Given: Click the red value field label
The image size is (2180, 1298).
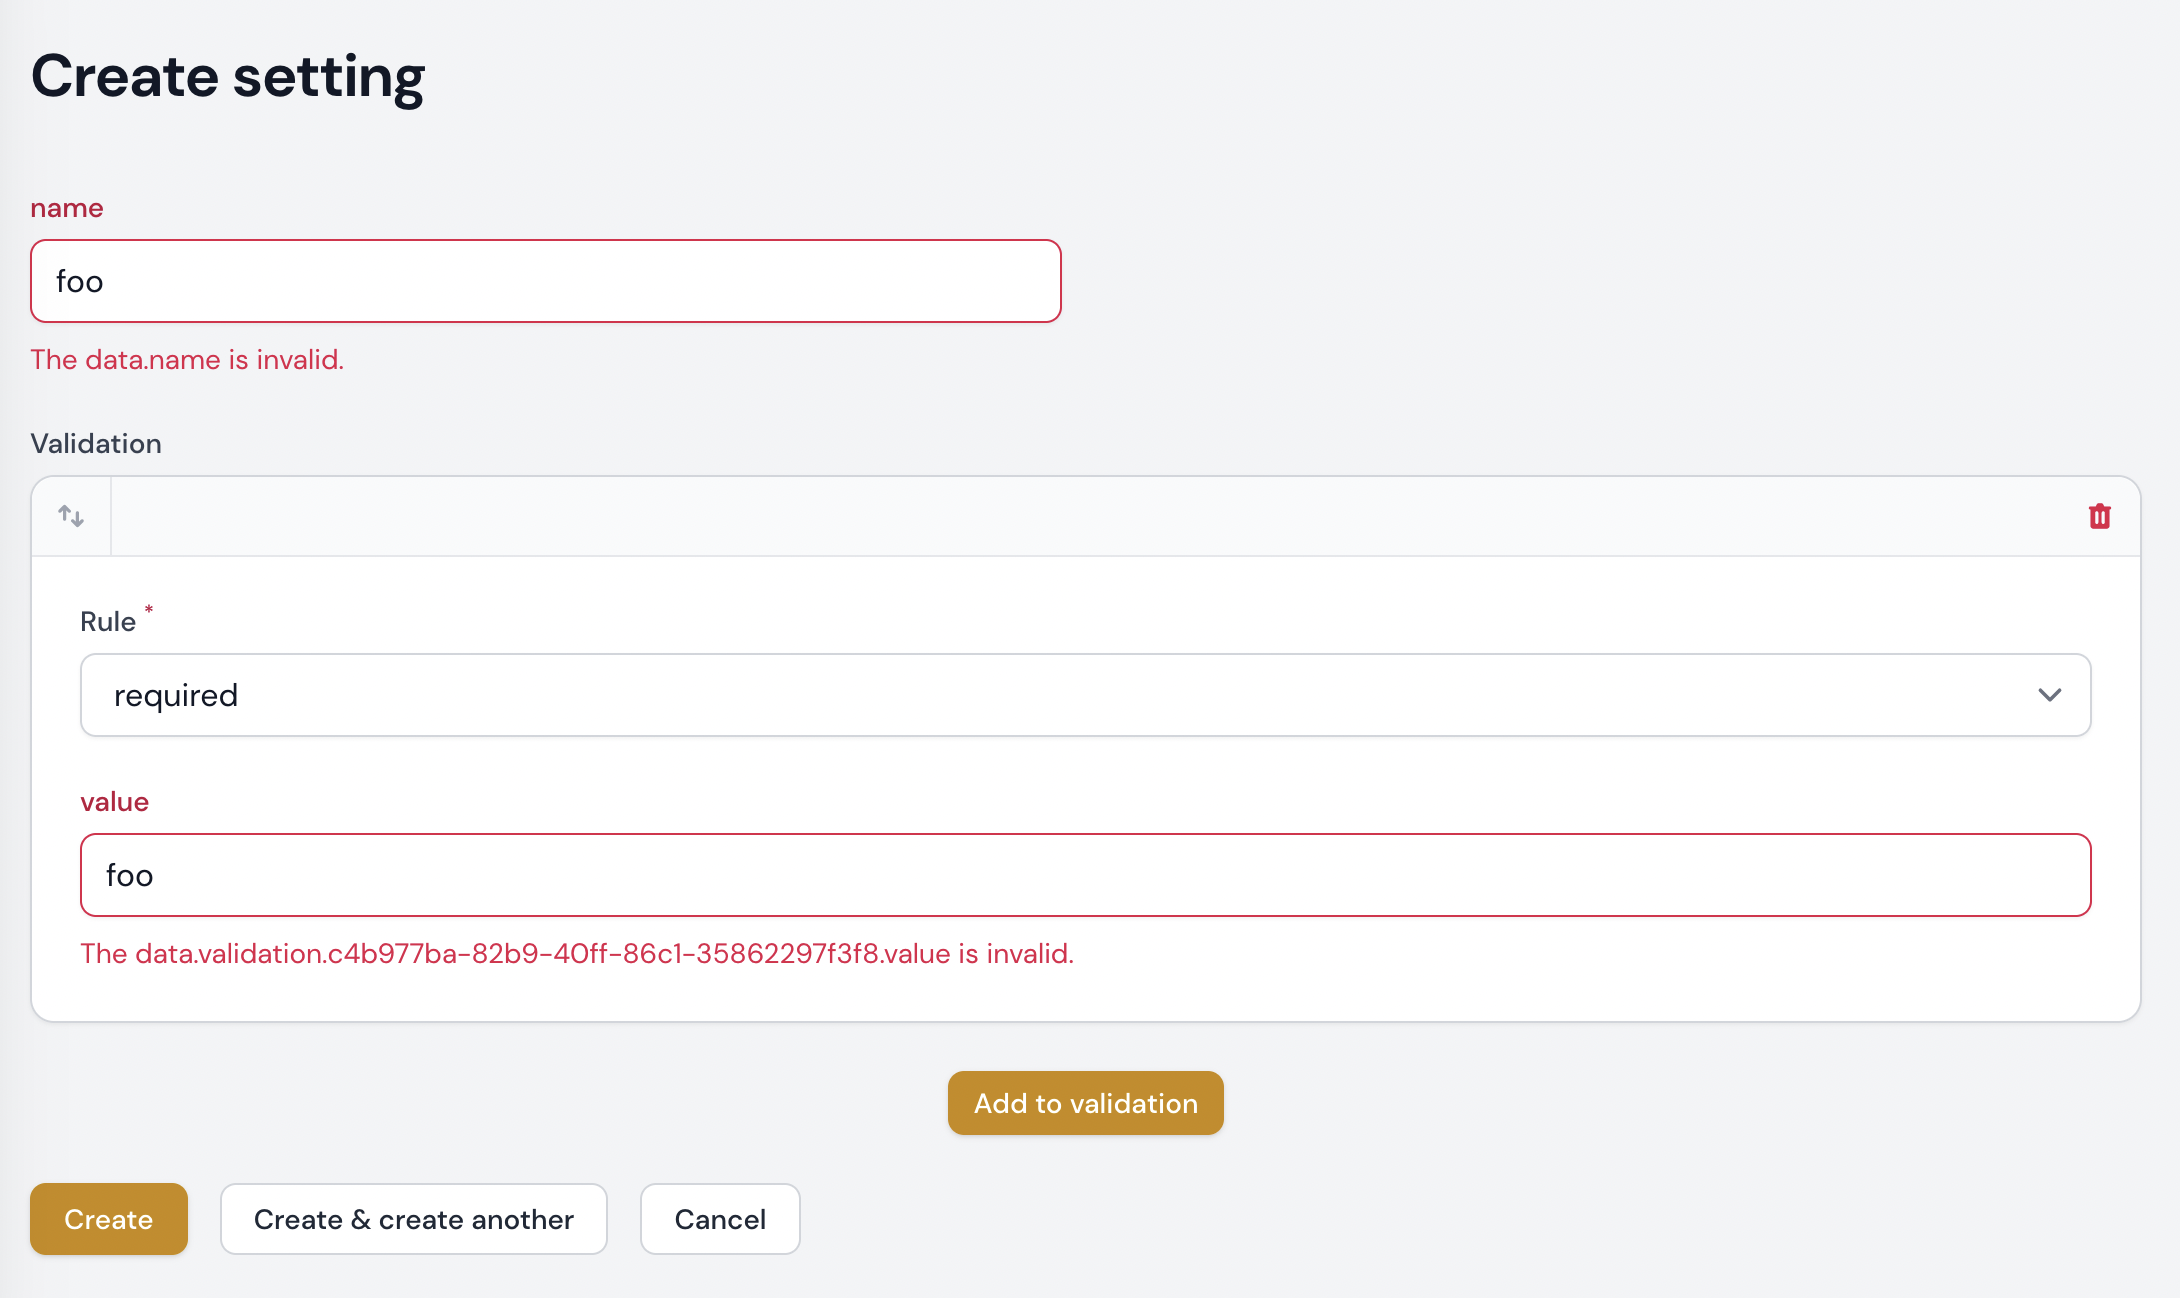Looking at the screenshot, I should pyautogui.click(x=114, y=802).
